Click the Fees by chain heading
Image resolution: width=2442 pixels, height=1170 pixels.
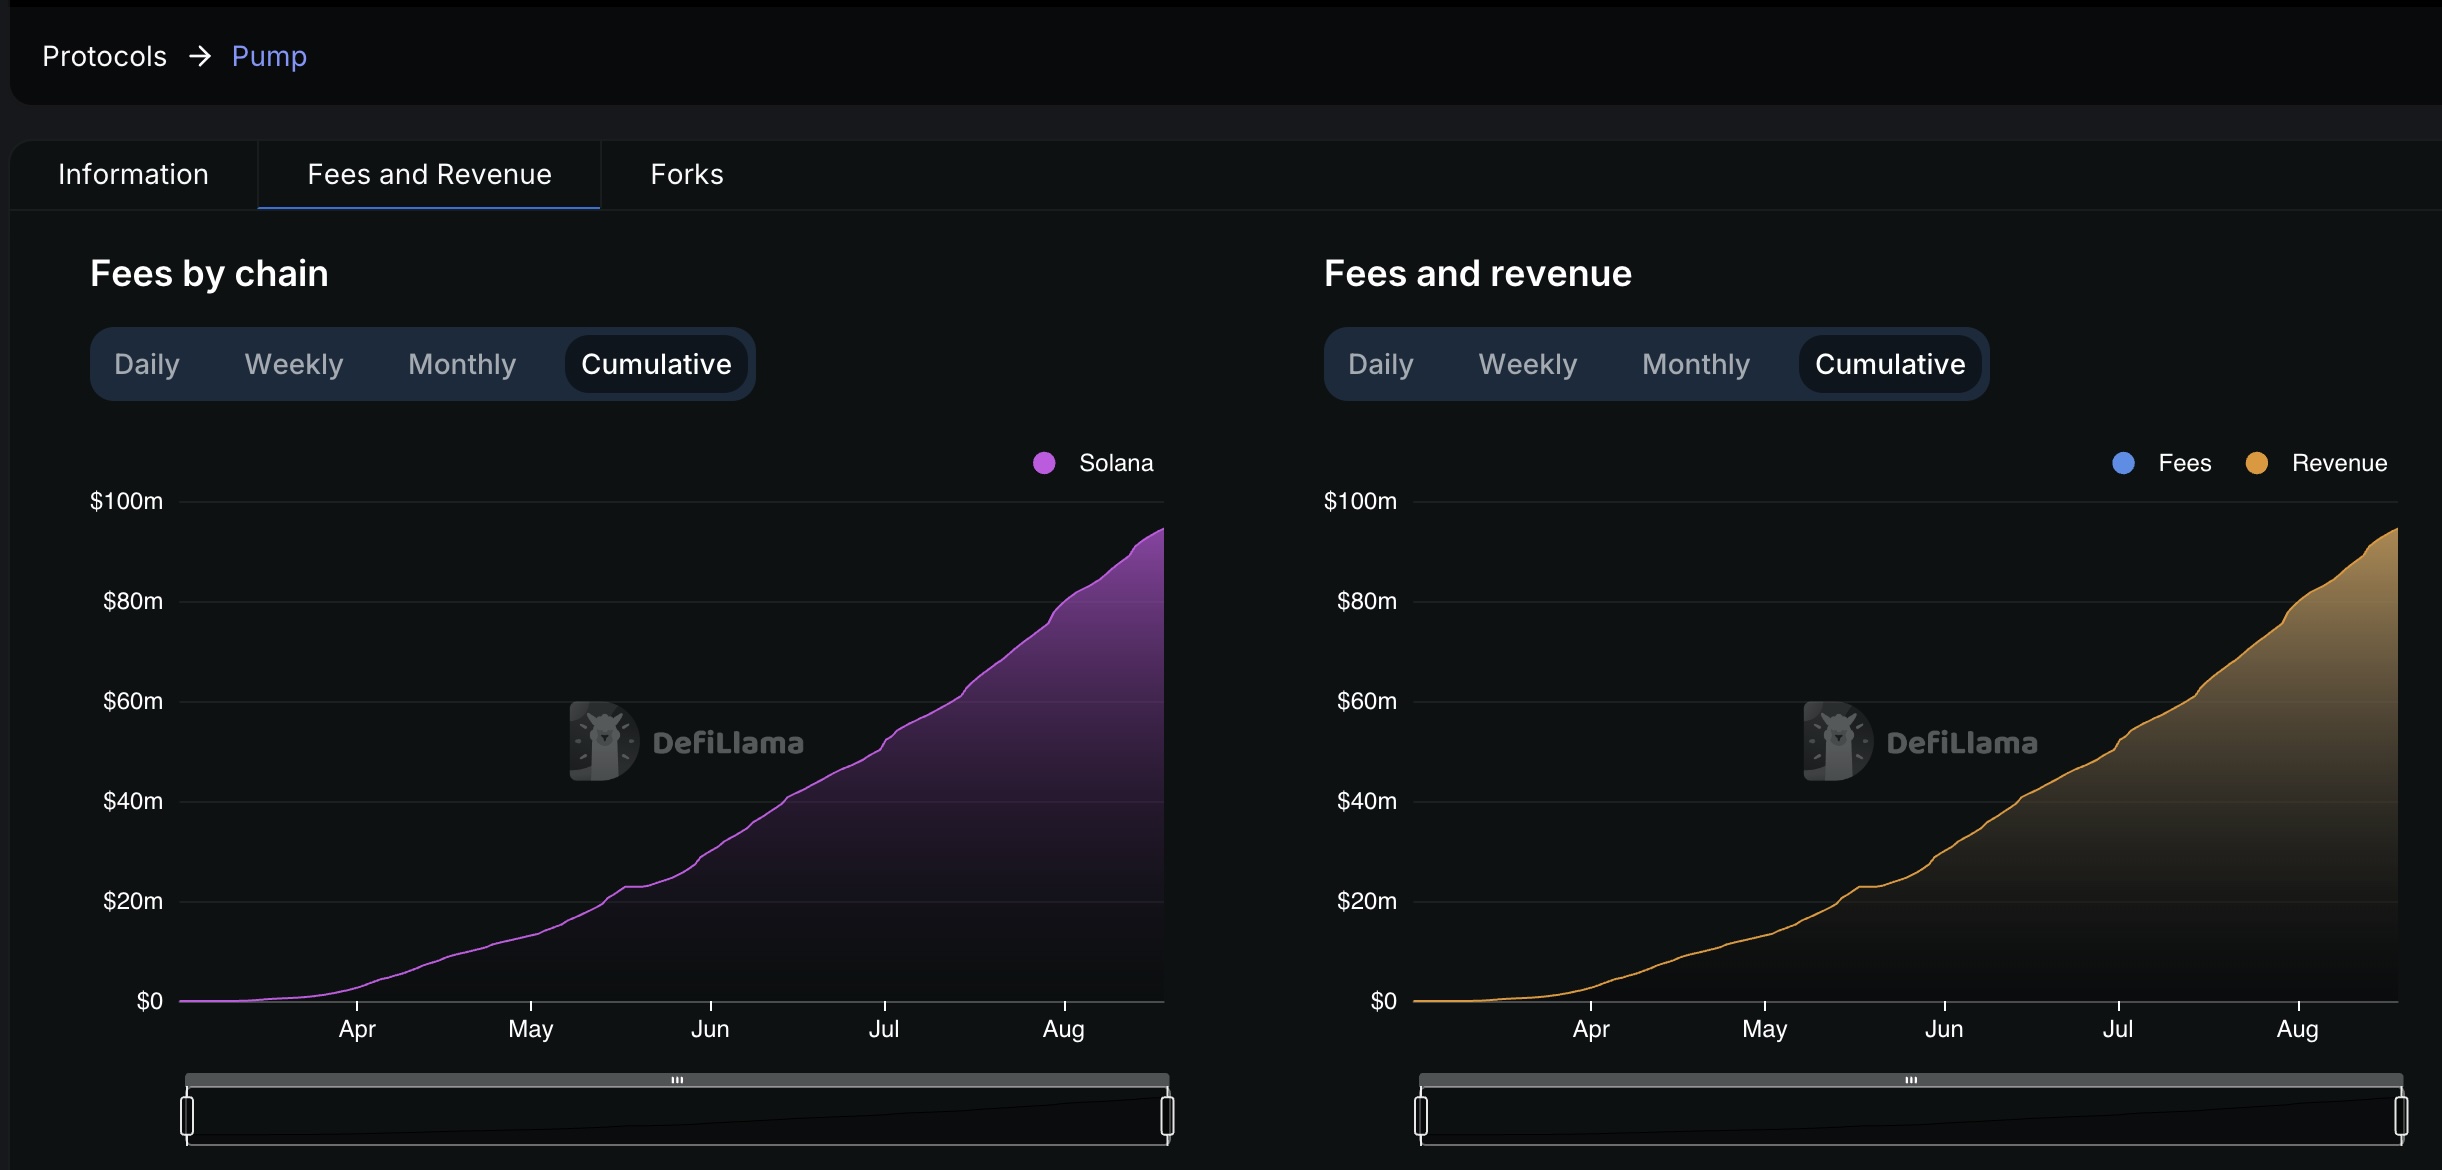(x=209, y=273)
